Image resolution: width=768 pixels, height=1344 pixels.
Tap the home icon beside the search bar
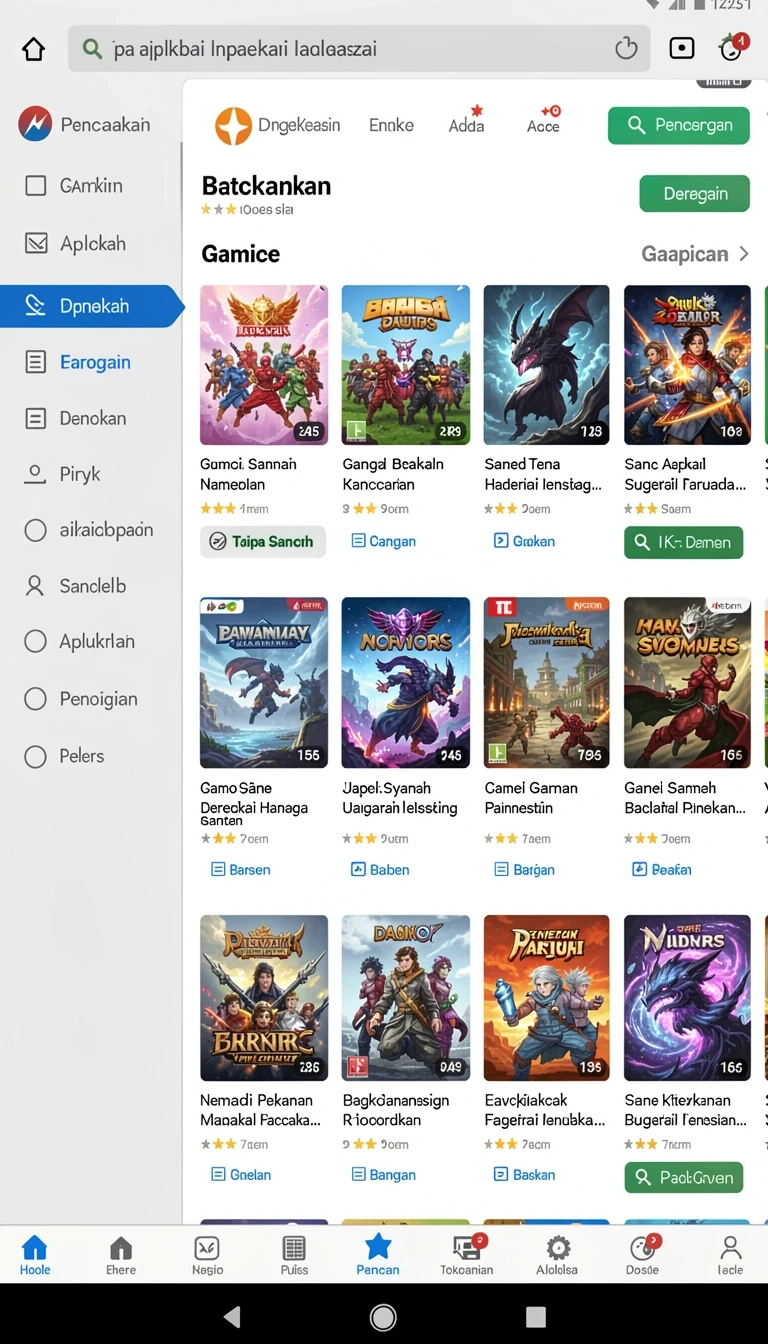pos(34,49)
